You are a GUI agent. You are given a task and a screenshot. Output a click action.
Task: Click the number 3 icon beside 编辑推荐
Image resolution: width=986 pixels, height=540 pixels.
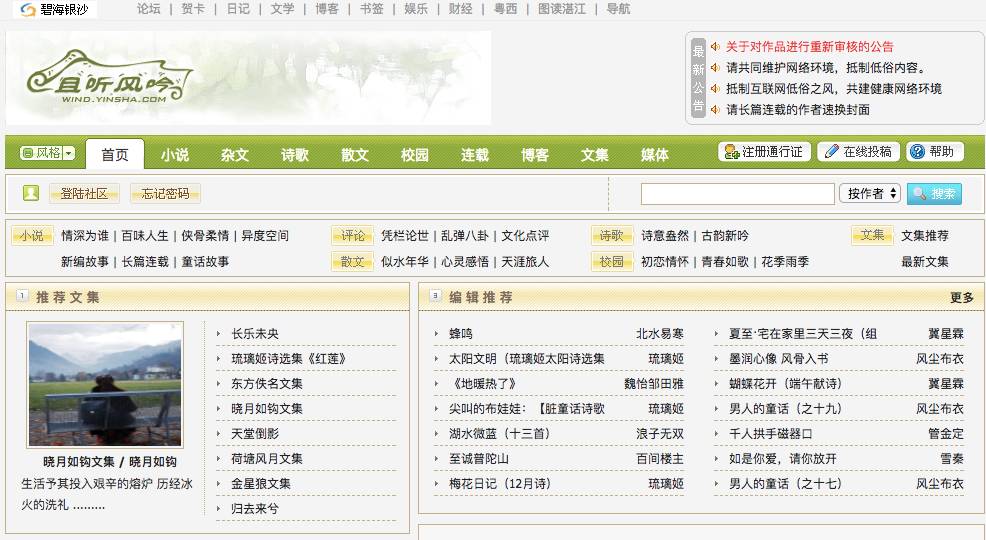(x=435, y=295)
